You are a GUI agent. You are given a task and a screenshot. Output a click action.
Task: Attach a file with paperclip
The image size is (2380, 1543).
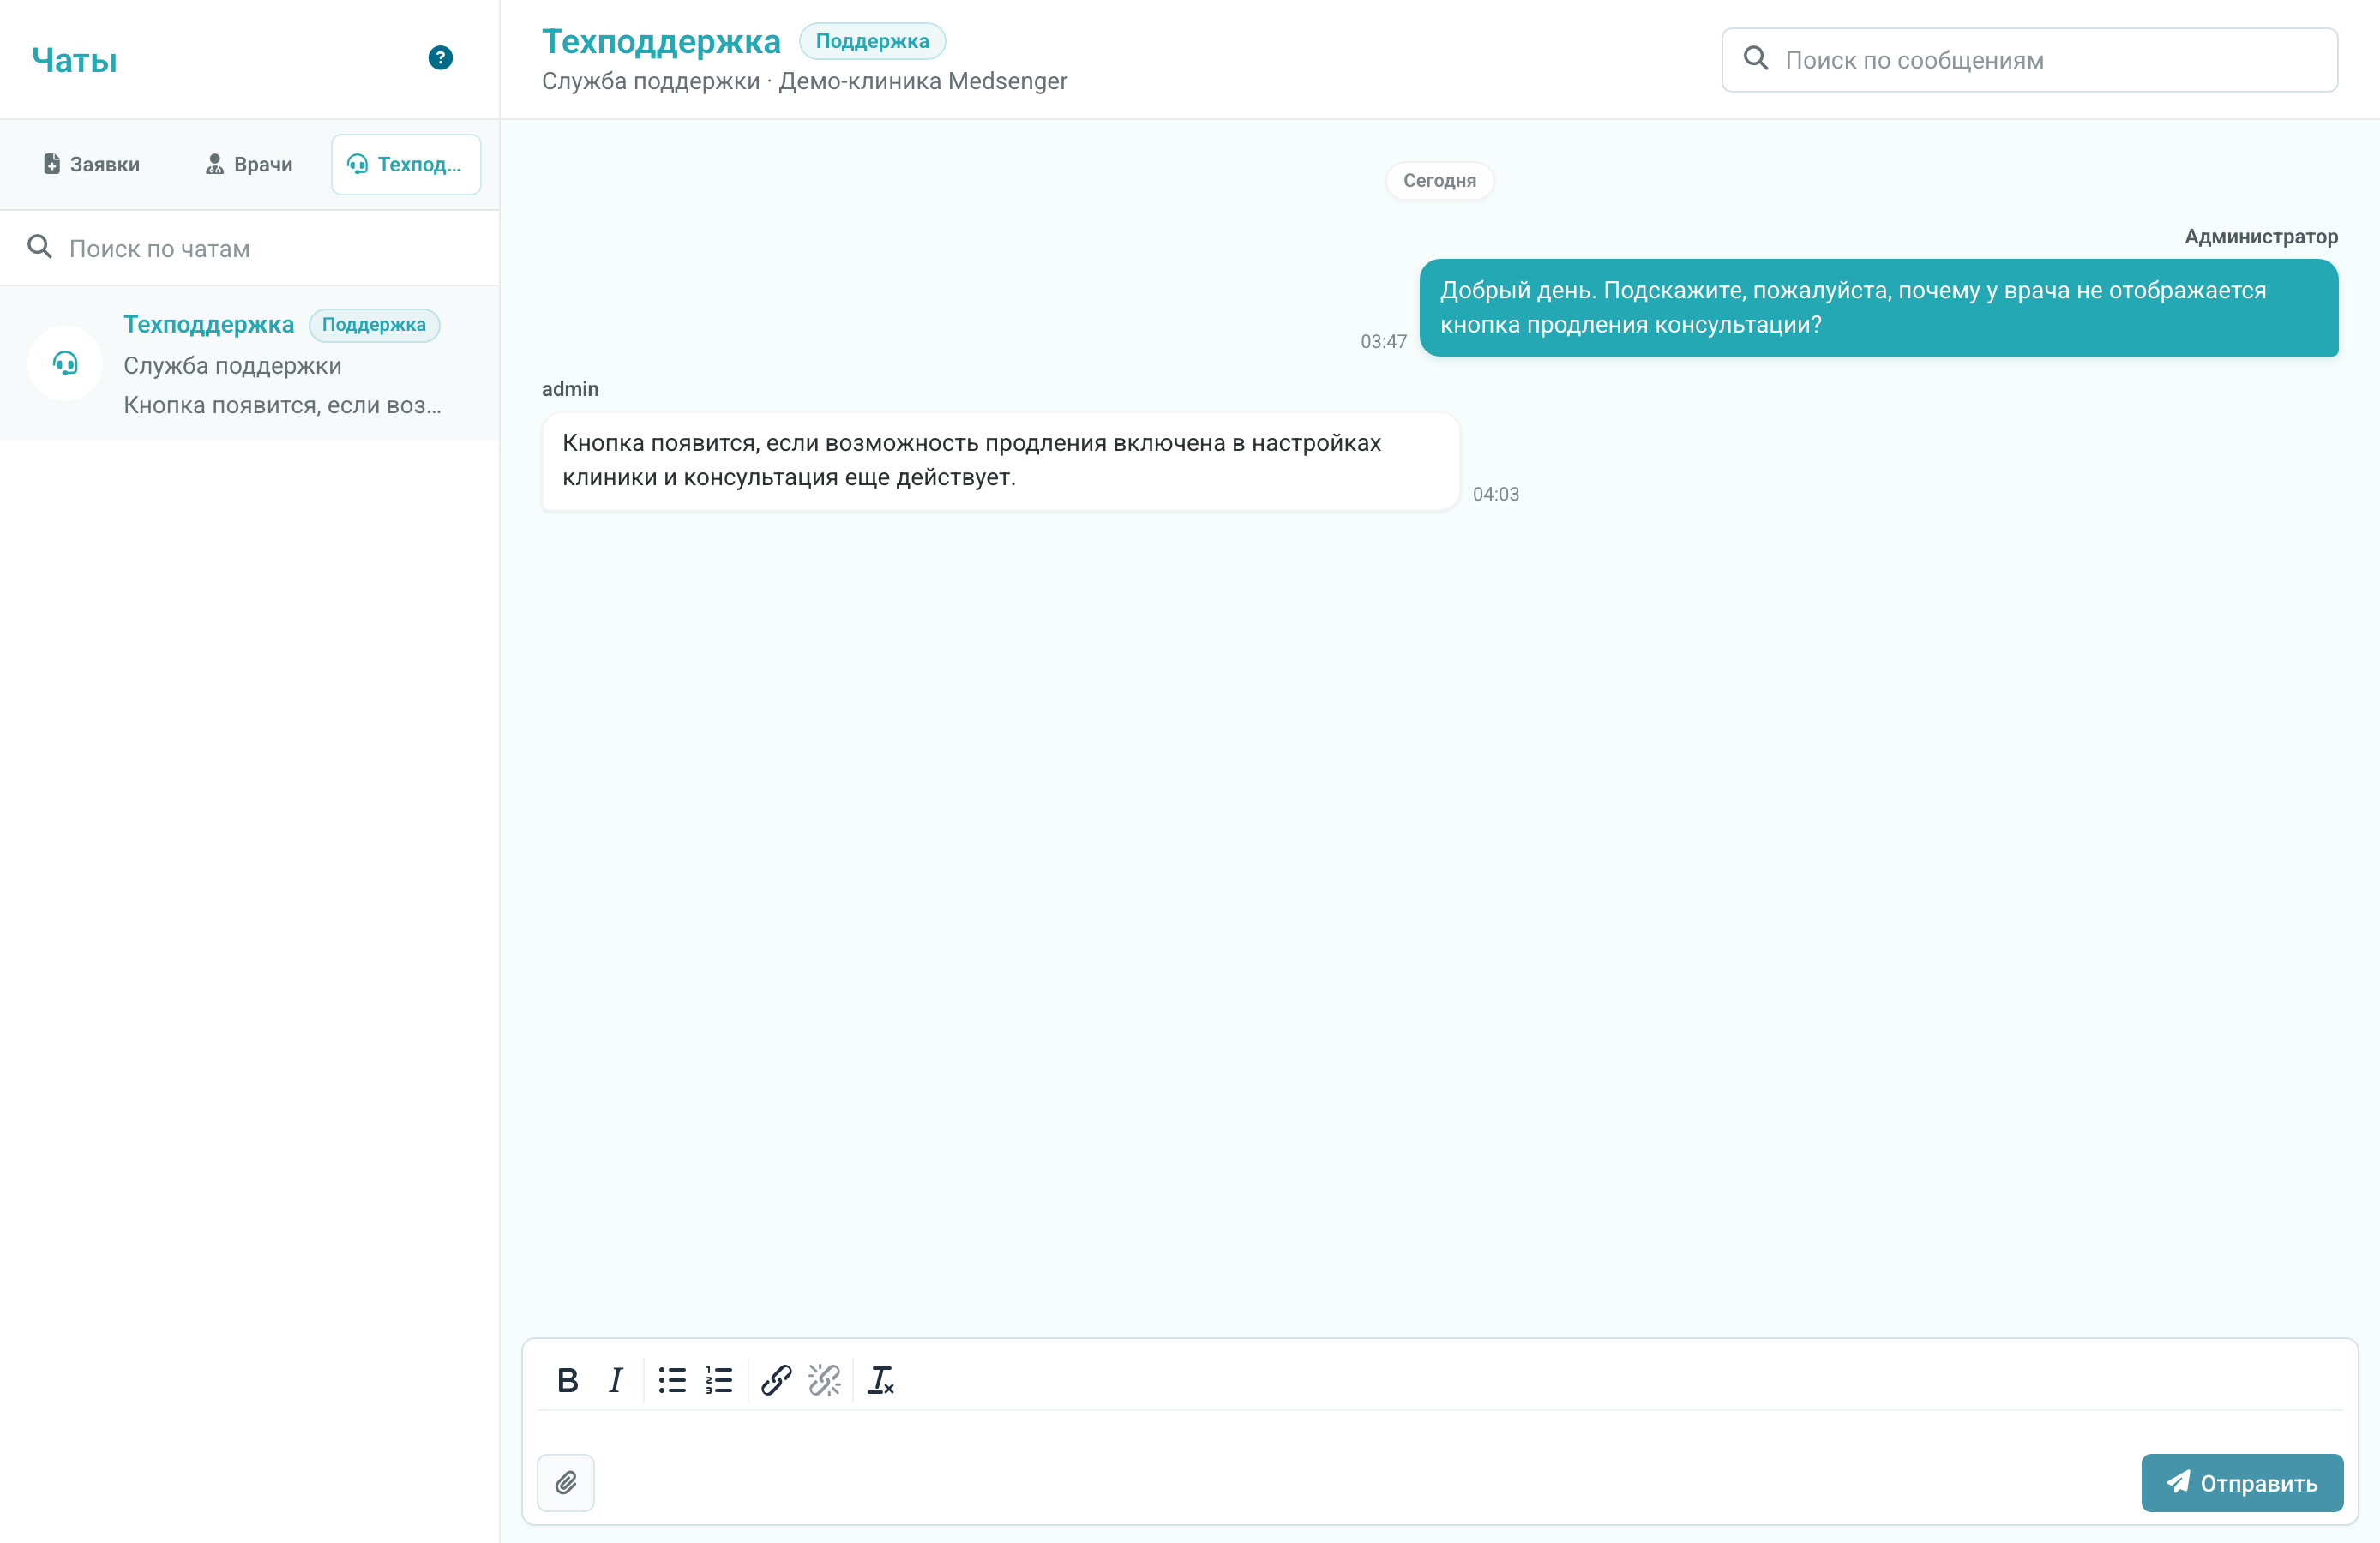point(566,1482)
